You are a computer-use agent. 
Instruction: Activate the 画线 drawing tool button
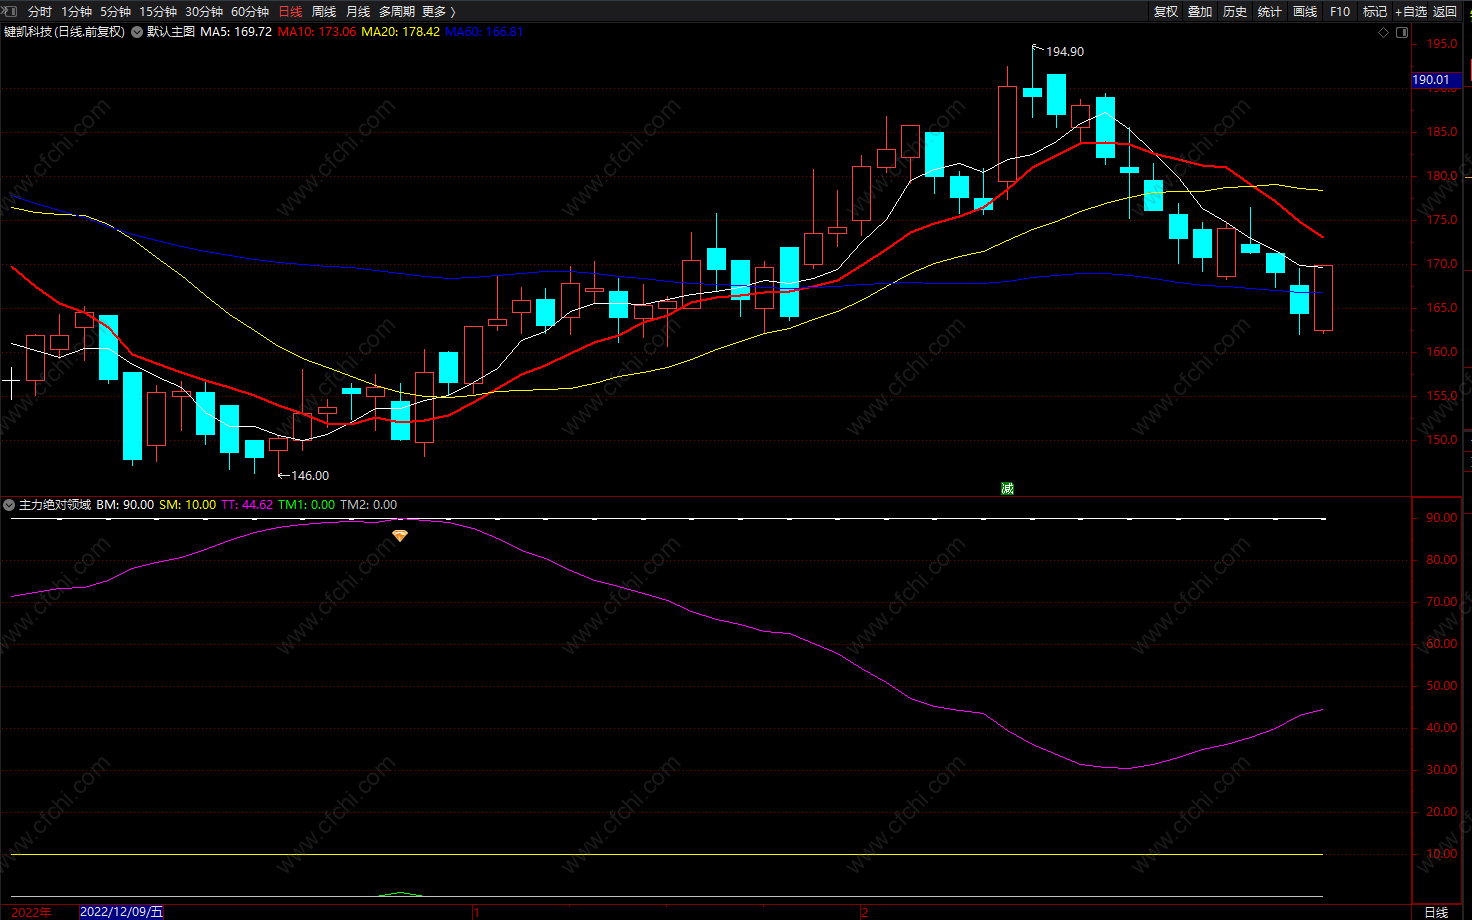(x=1305, y=12)
